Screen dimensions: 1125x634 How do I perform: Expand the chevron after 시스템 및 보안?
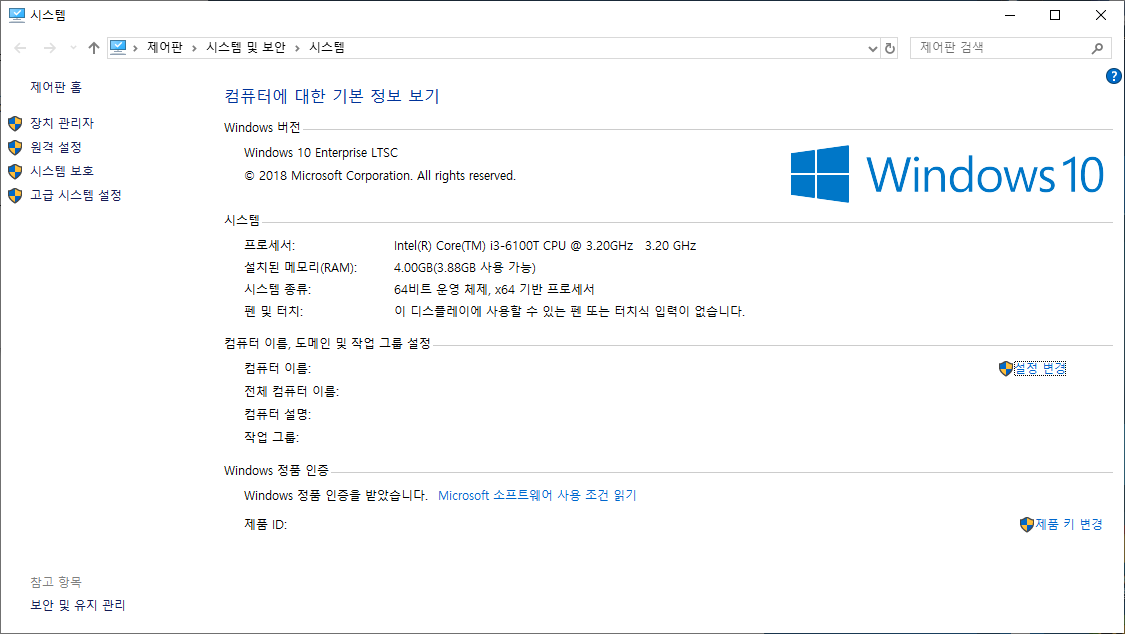[297, 48]
